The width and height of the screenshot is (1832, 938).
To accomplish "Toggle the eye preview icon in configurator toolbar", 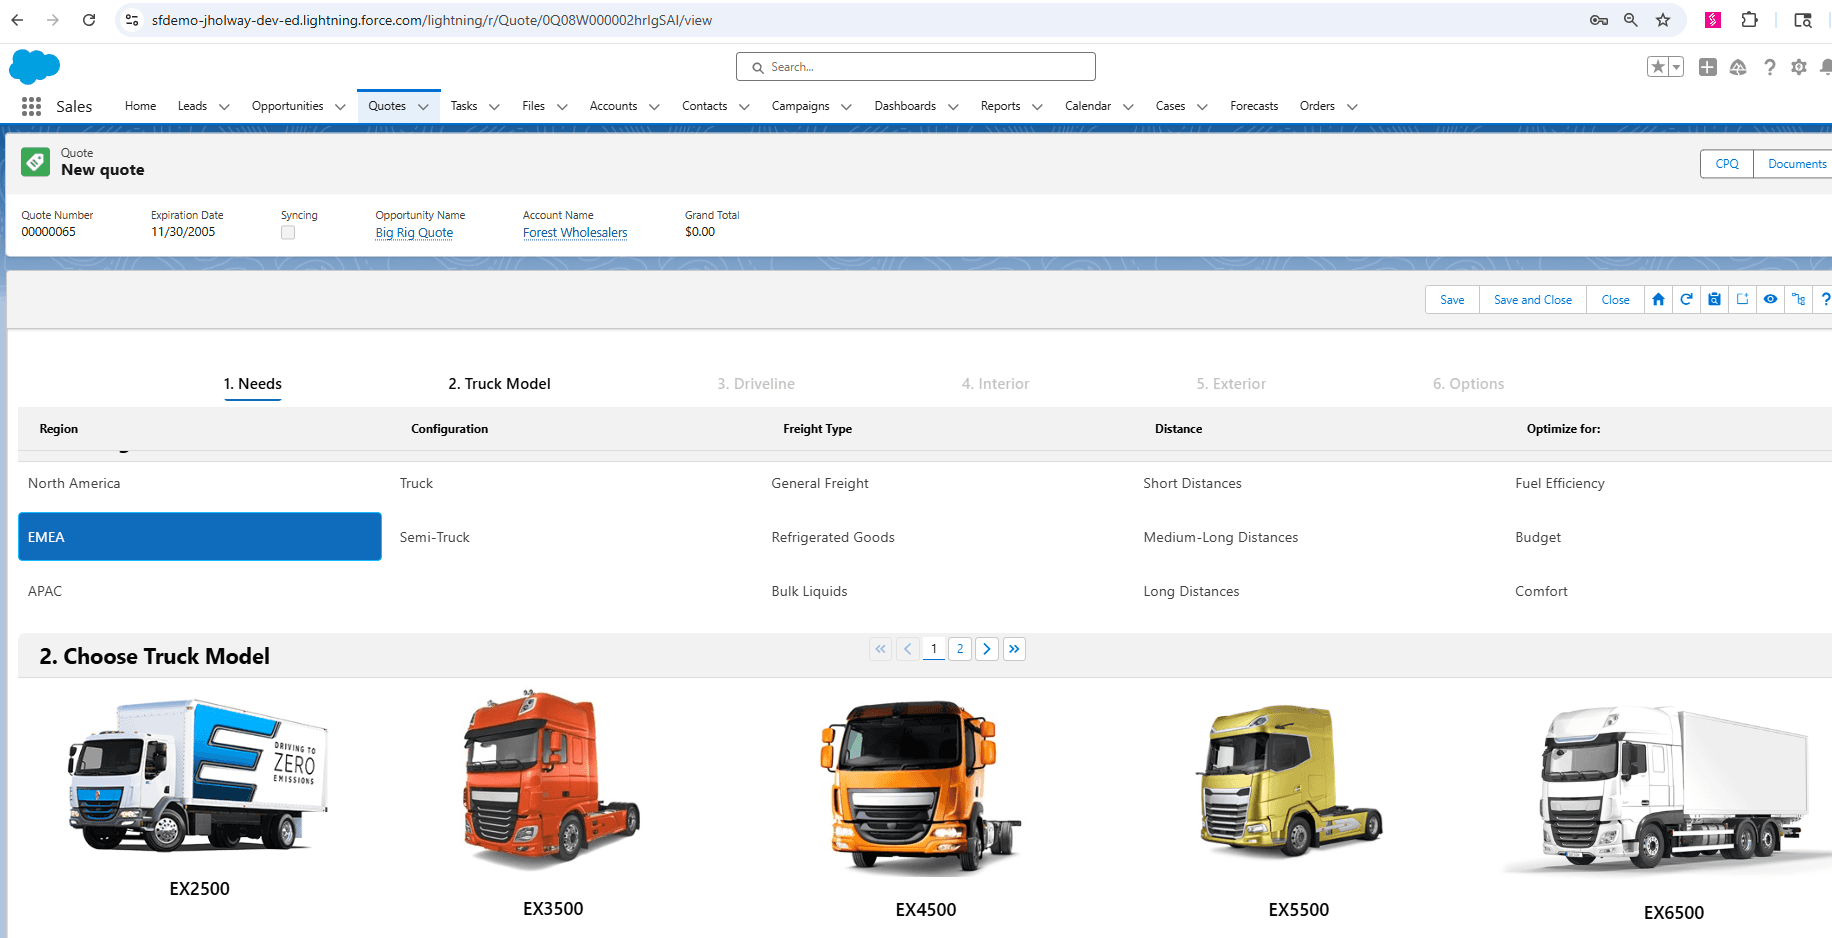I will [1770, 299].
